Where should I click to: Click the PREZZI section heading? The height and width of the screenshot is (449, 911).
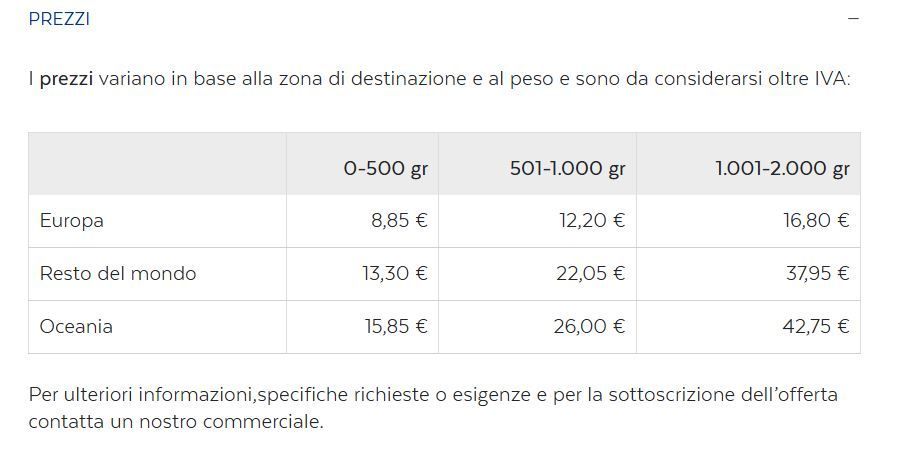click(x=59, y=19)
